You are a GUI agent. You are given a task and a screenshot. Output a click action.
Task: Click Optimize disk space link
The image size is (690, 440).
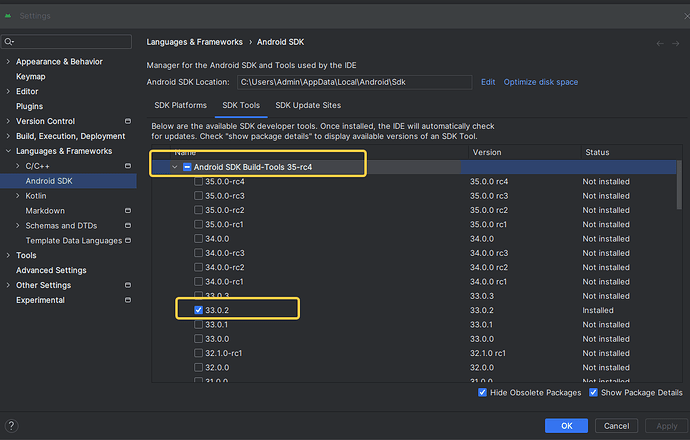coord(541,82)
